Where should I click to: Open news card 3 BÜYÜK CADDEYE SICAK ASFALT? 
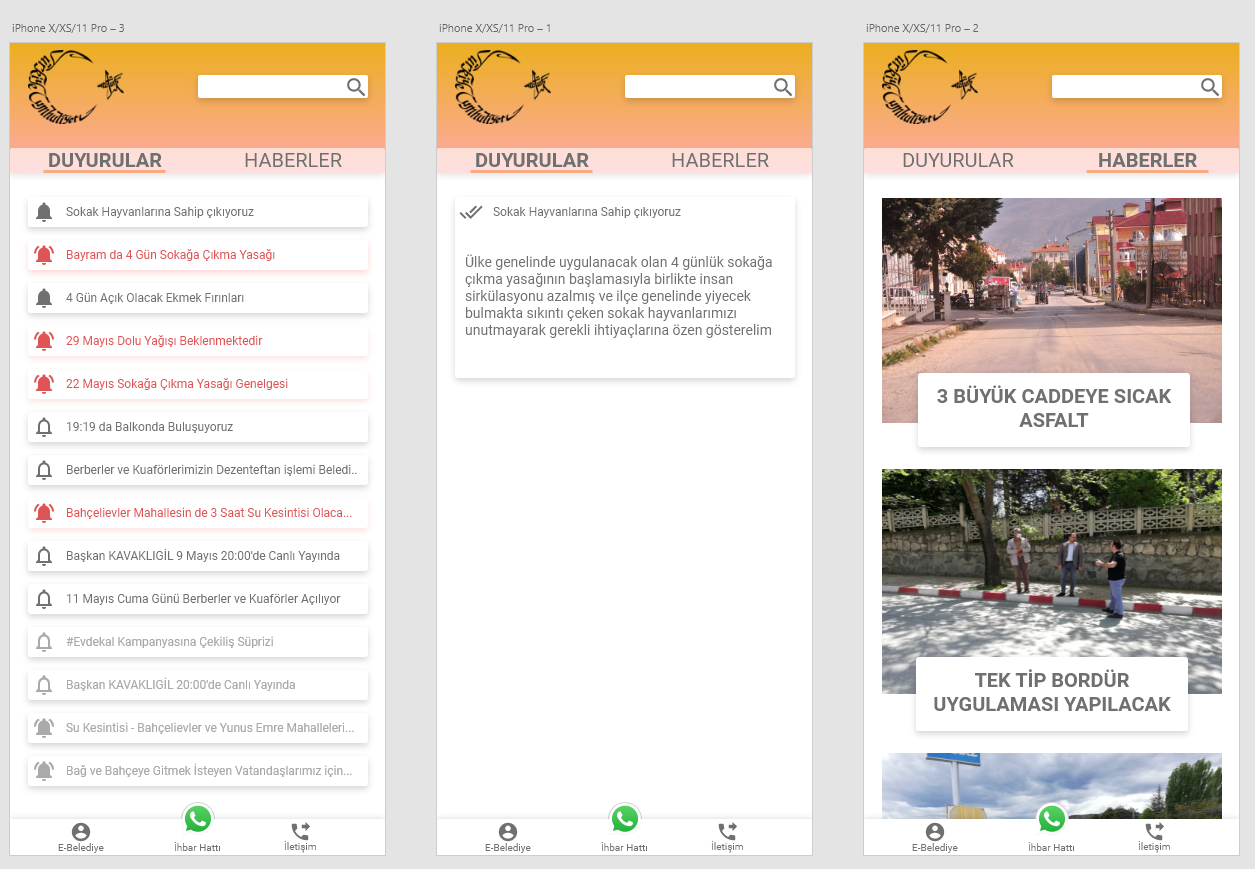coord(1054,409)
